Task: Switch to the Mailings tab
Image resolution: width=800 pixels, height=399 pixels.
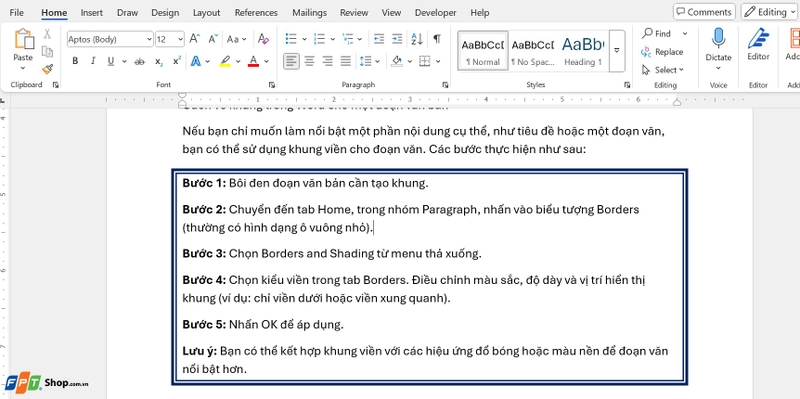Action: pos(310,13)
